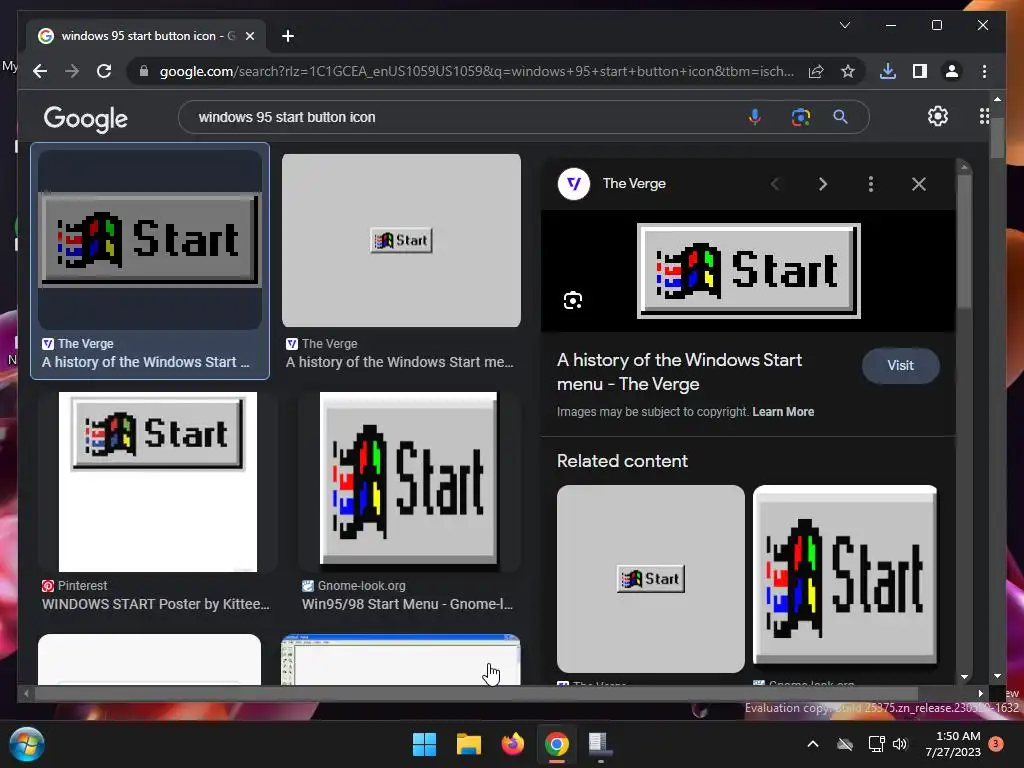This screenshot has width=1024, height=768.
Task: Open large Start button preview image
Action: [x=748, y=270]
